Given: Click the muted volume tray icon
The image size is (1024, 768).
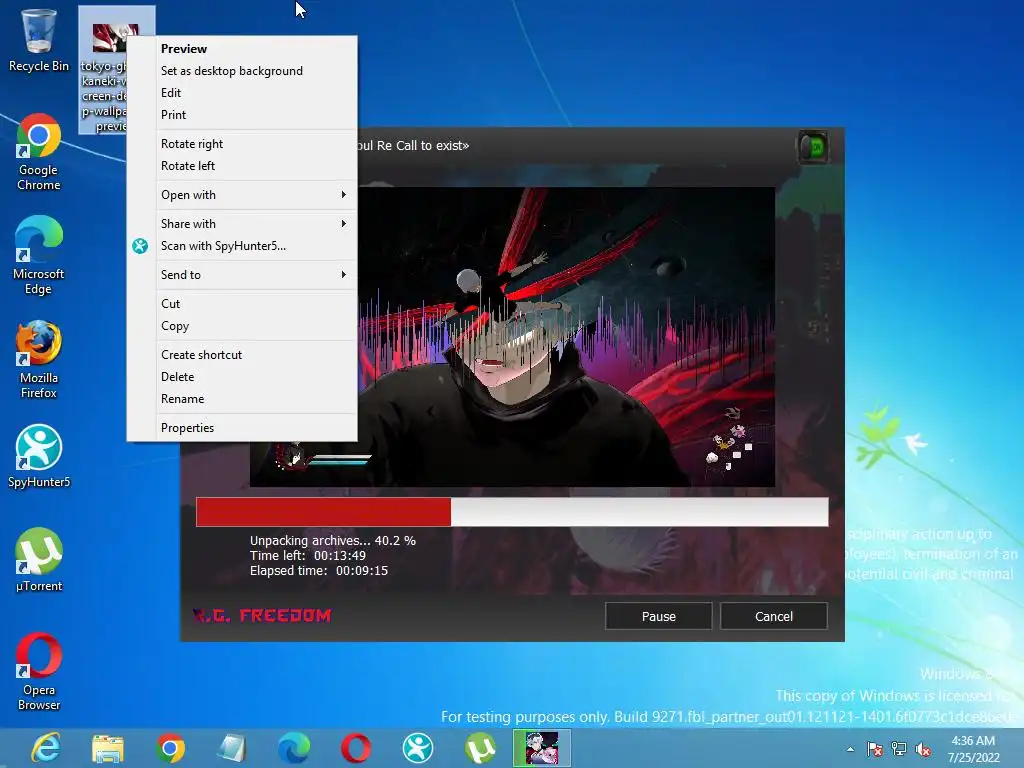Looking at the screenshot, I should [923, 749].
